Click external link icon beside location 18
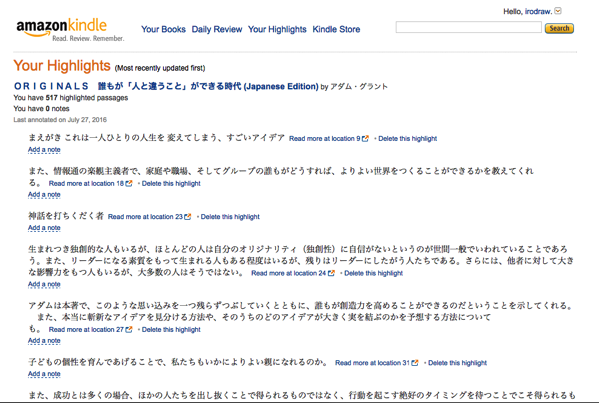 (x=129, y=183)
